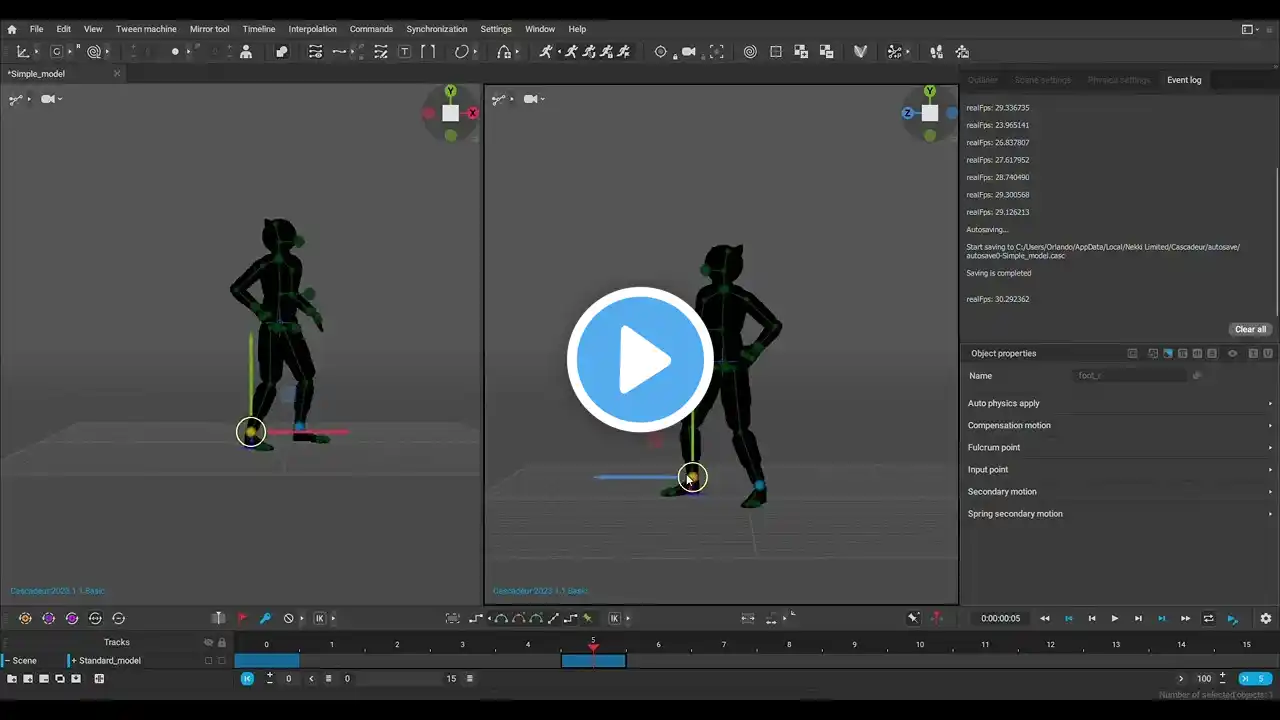Click the first running figure icon
Viewport: 1280px width, 720px height.
click(546, 52)
